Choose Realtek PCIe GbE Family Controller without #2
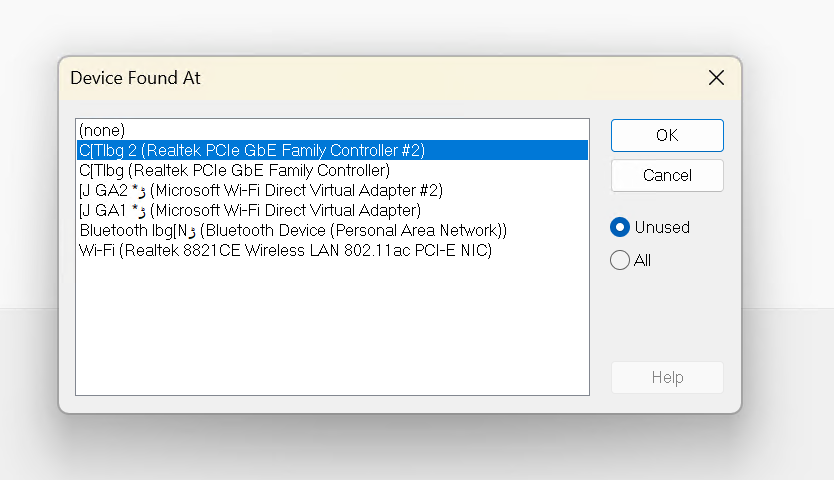Viewport: 834px width, 480px height. 234,170
